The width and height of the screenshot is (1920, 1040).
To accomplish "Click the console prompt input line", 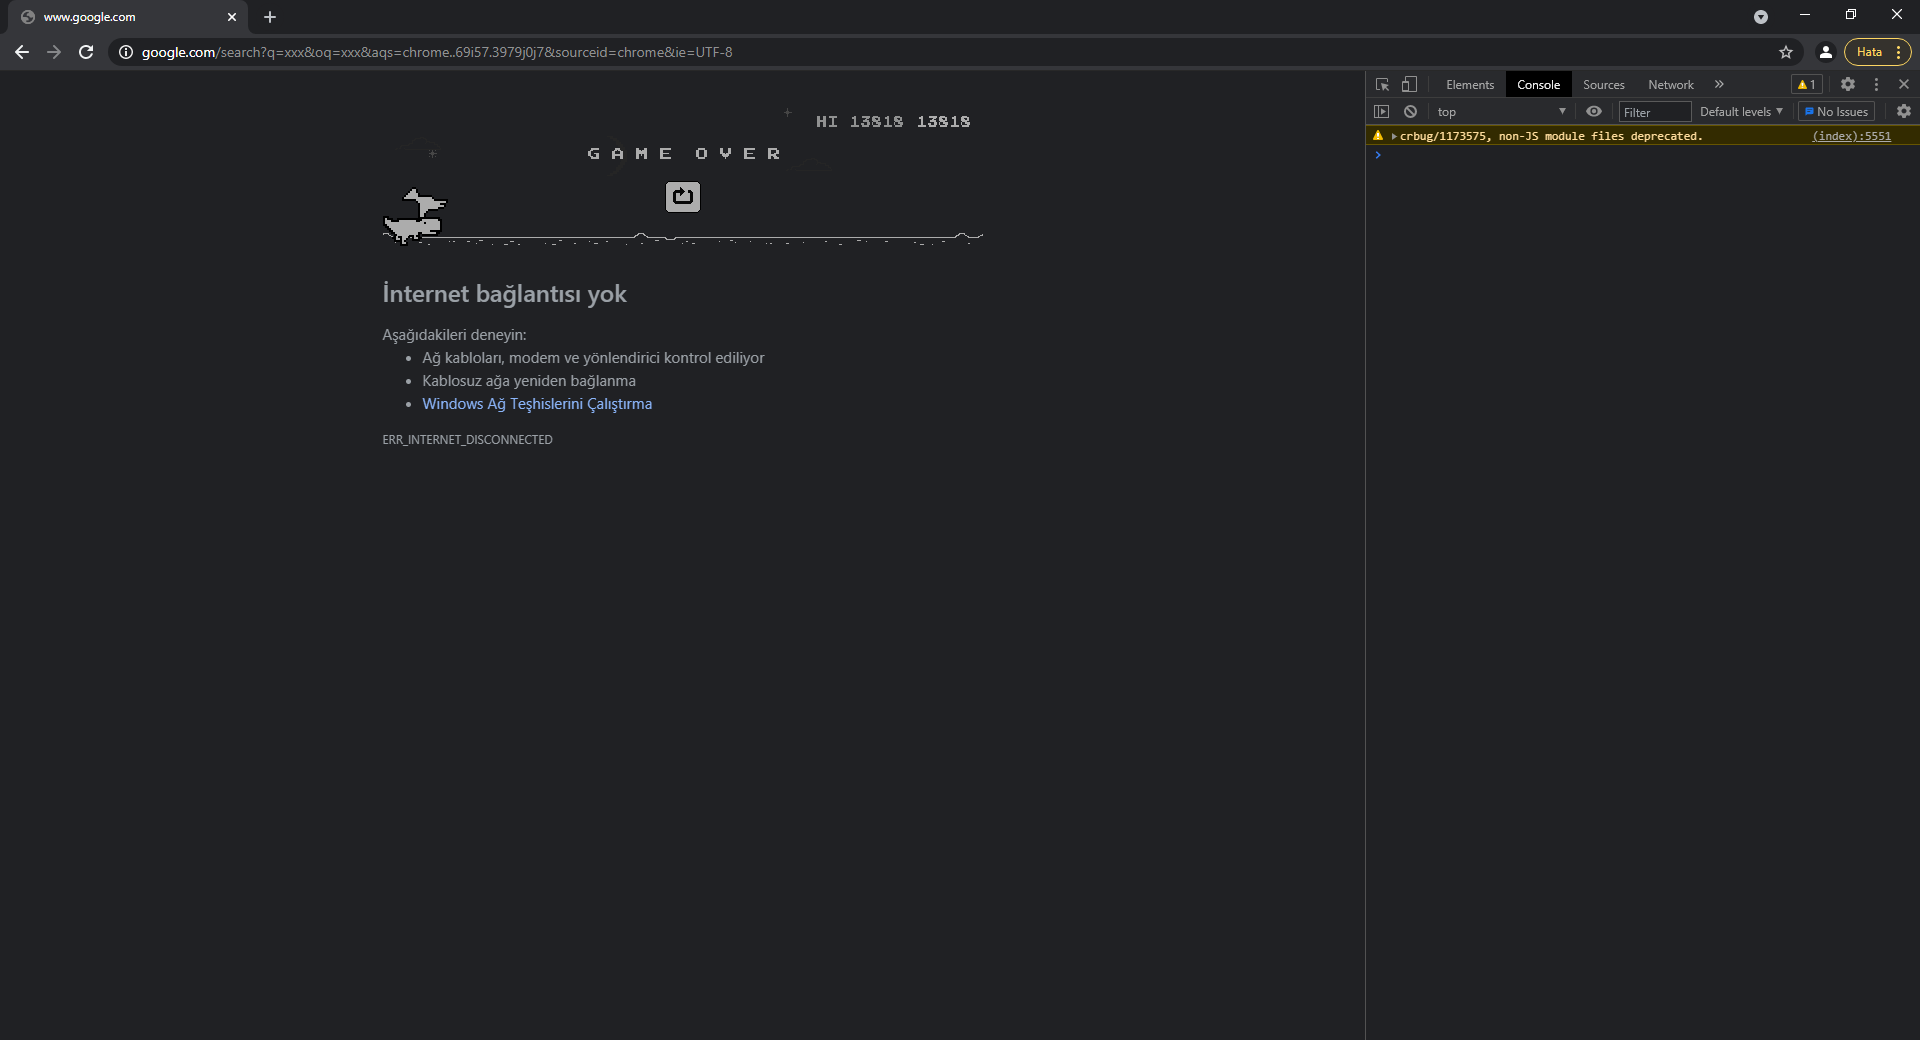I will pyautogui.click(x=1643, y=155).
